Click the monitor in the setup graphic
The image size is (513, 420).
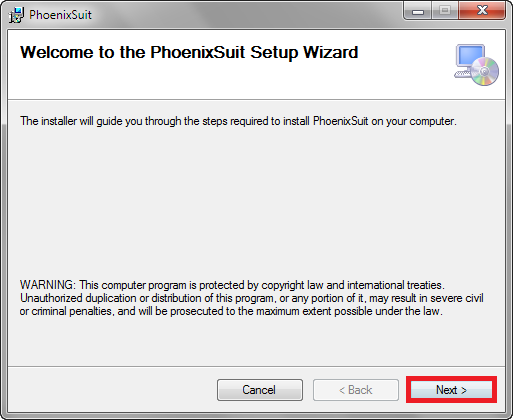pyautogui.click(x=470, y=55)
